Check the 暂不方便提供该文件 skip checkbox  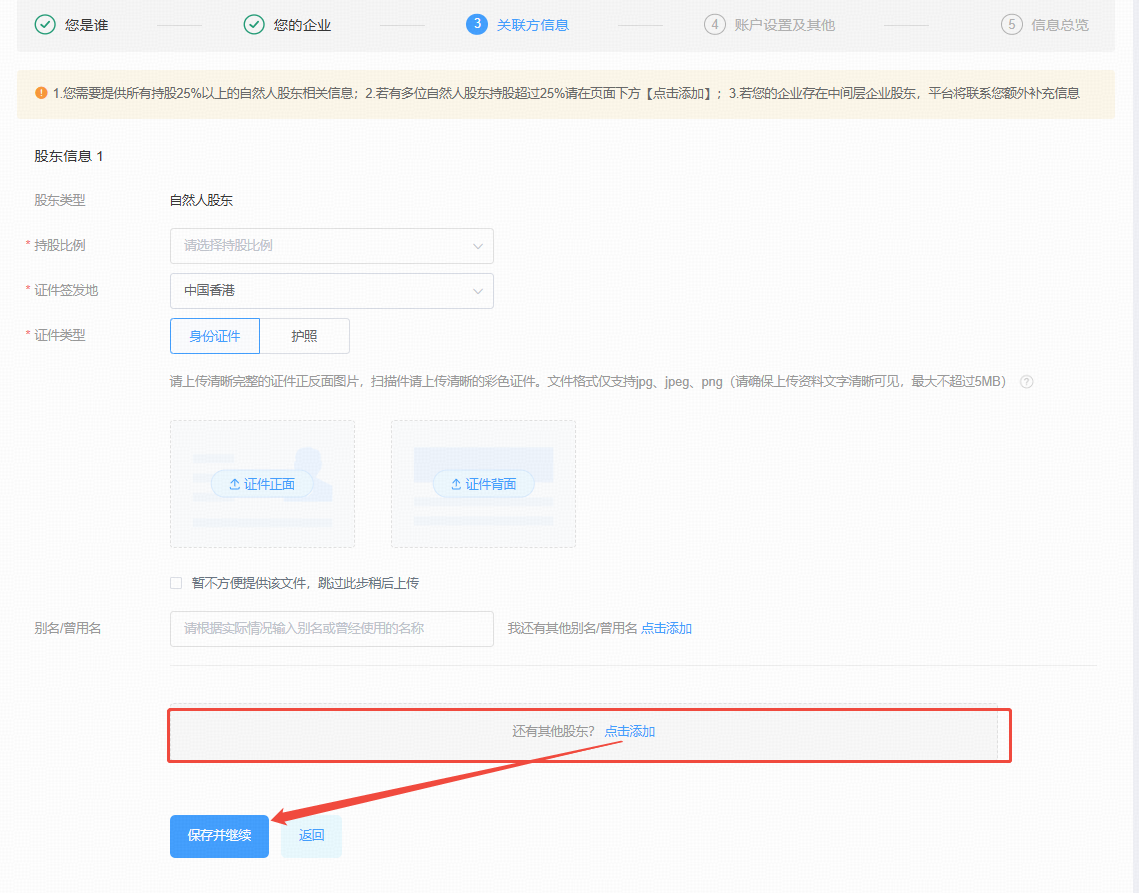coord(176,583)
